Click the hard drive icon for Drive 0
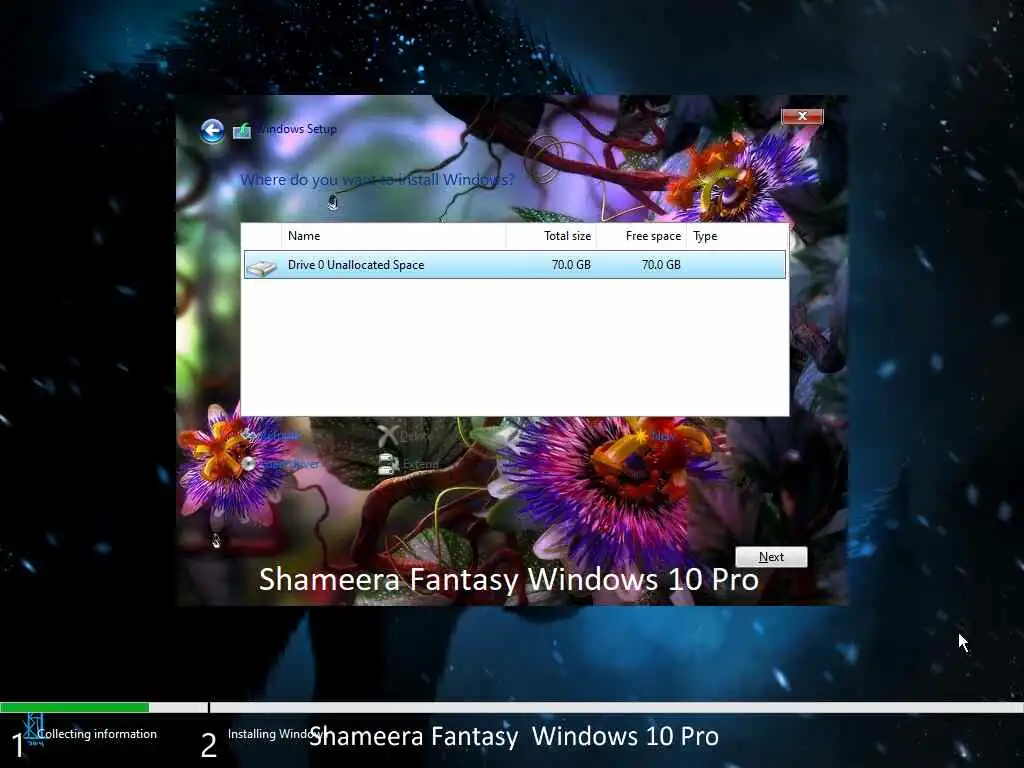This screenshot has width=1024, height=768. (262, 266)
